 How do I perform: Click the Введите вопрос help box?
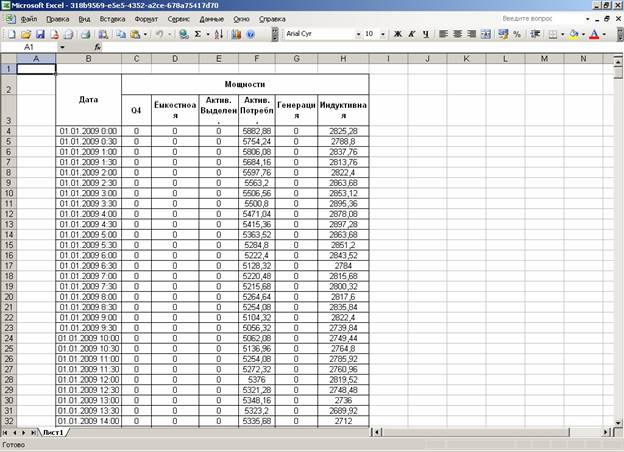click(x=542, y=19)
